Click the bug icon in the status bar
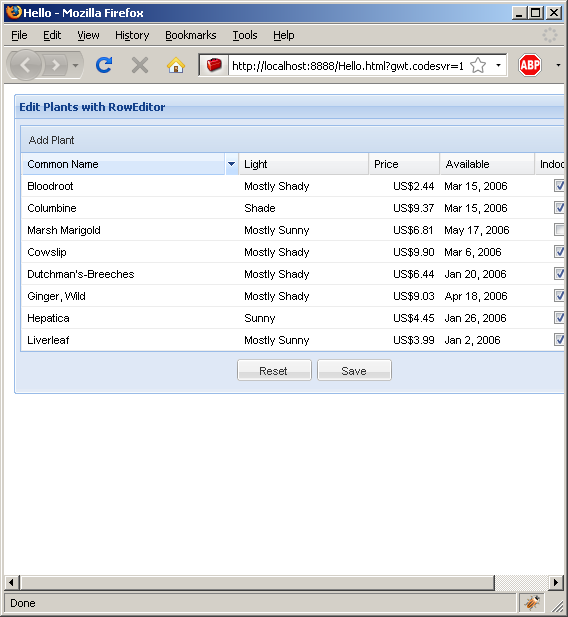Image resolution: width=568 pixels, height=617 pixels. tap(532, 602)
